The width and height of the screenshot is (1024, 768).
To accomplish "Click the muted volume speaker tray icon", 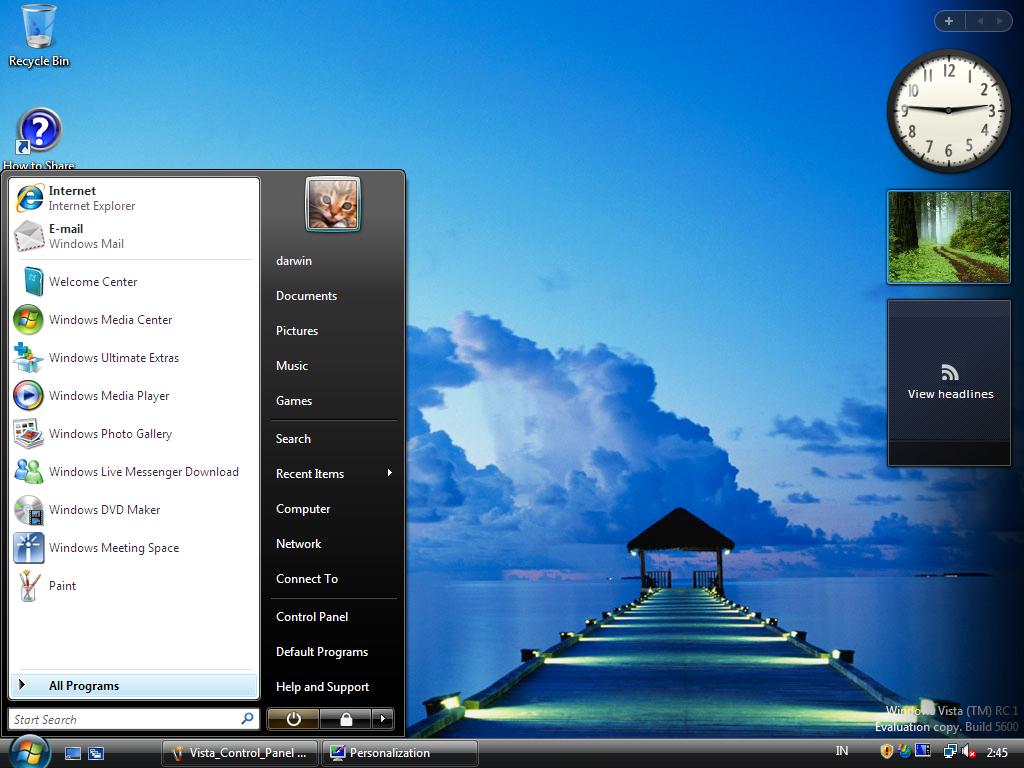I will pyautogui.click(x=968, y=752).
